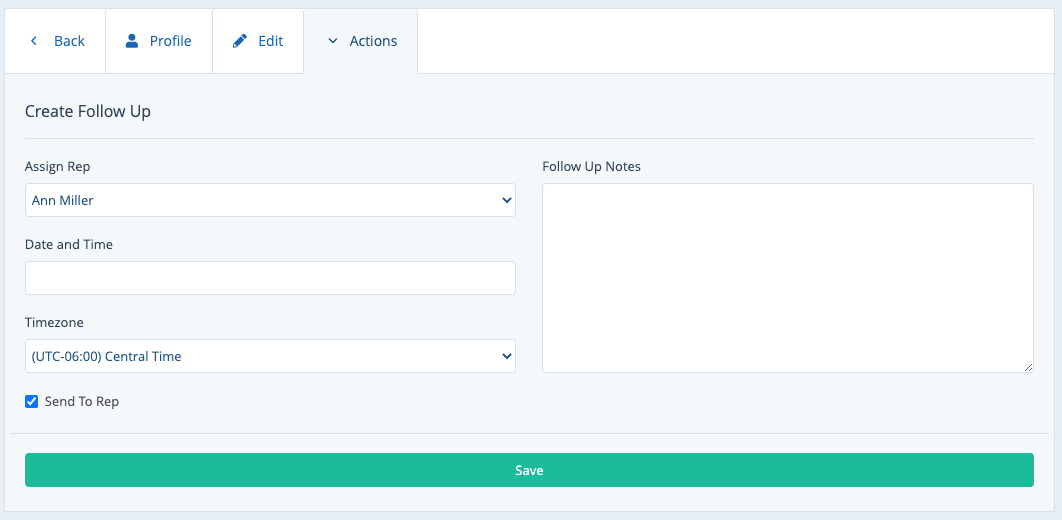Click the arrow on the Timezone select
This screenshot has width=1062, height=520.
504,356
